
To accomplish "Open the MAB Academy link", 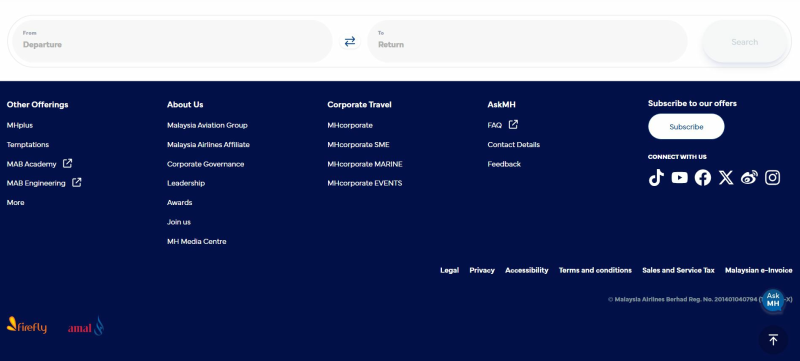I will [32, 164].
